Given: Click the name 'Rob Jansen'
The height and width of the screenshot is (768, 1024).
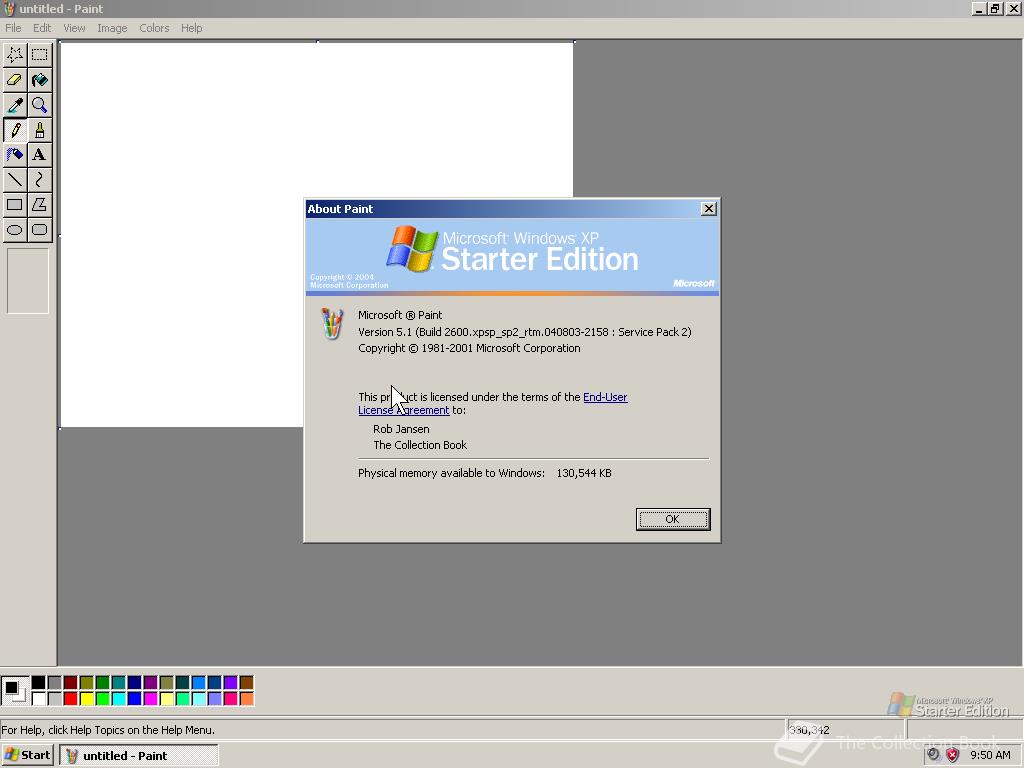Looking at the screenshot, I should point(401,429).
